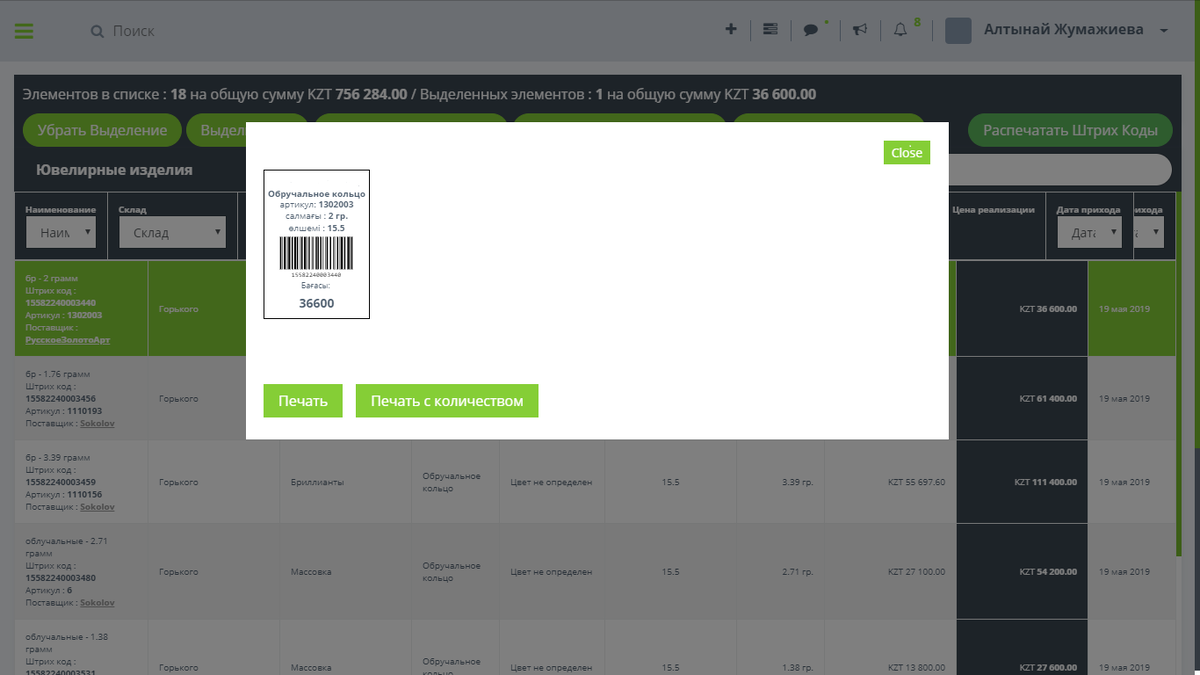This screenshot has width=1200, height=675.
Task: Click price KZT 61 400.00 cell
Action: (1022, 398)
